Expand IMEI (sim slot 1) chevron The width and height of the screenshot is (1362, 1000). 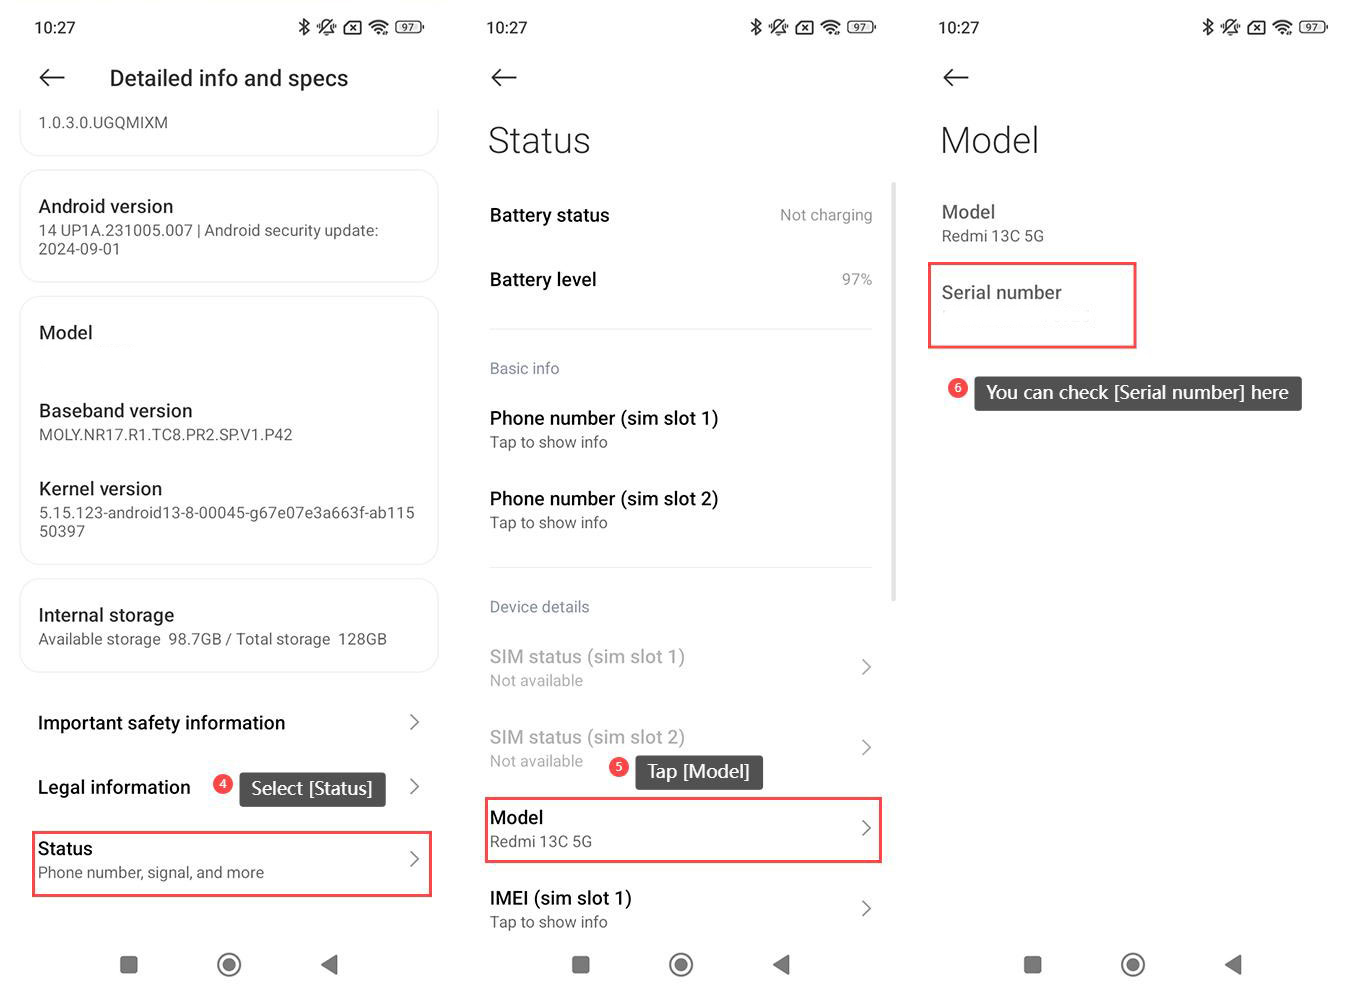coord(866,908)
